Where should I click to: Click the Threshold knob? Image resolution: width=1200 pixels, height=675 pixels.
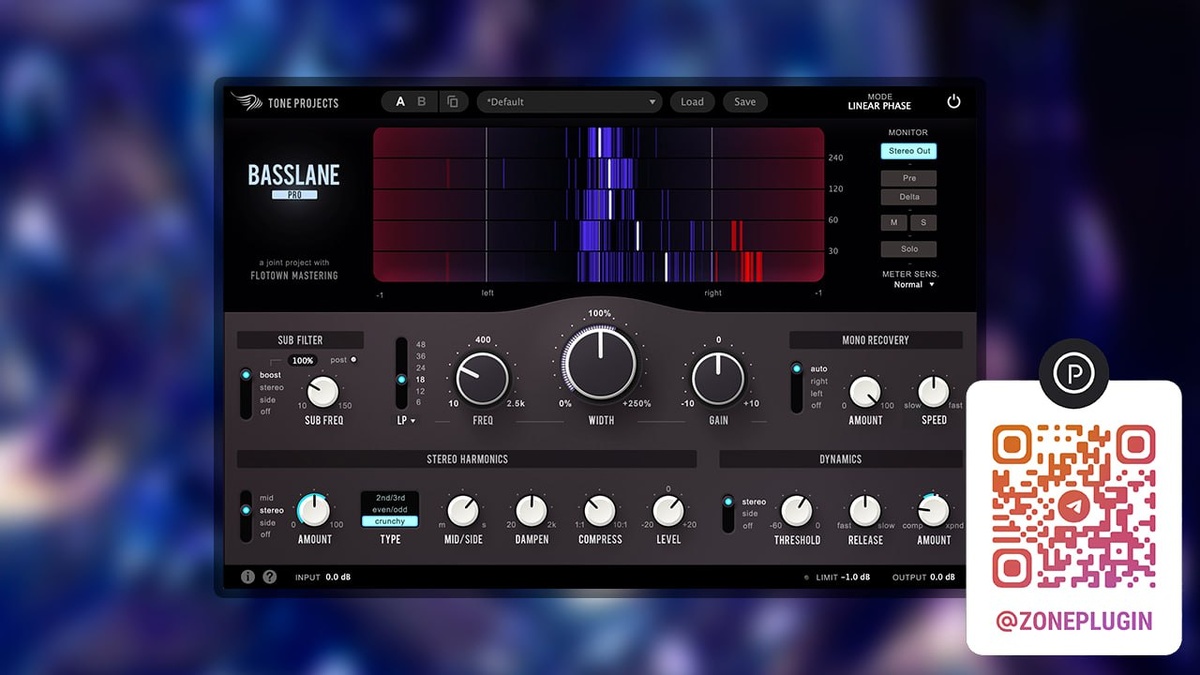pyautogui.click(x=797, y=511)
